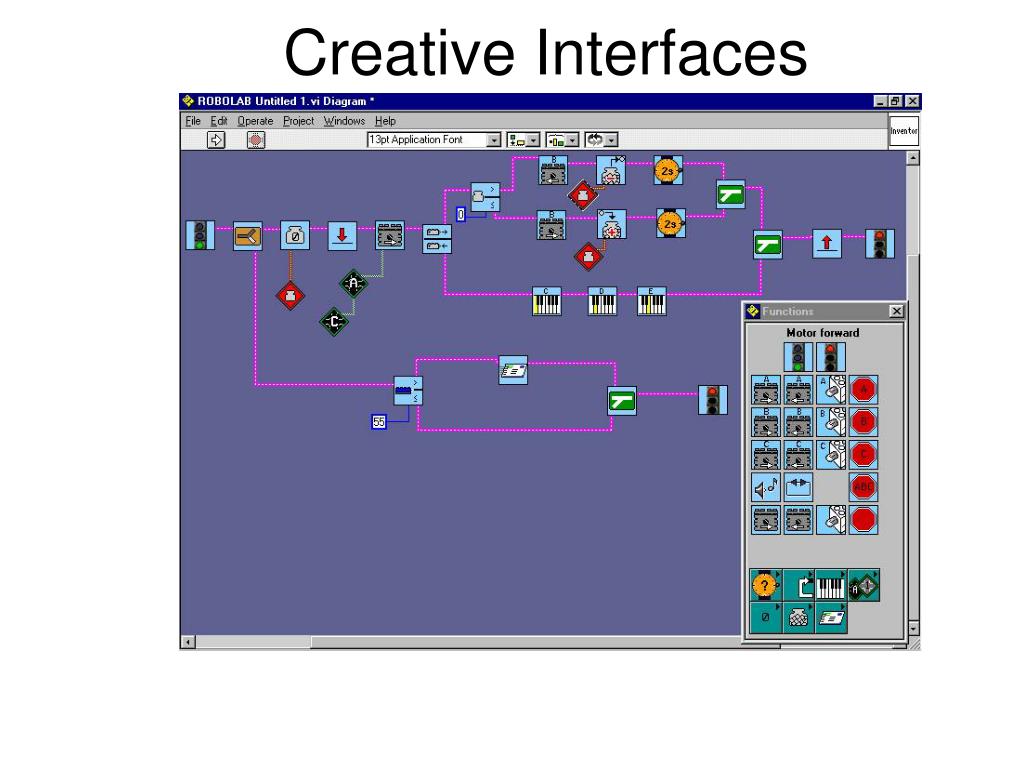Pick Stop A sign in Functions palette
1024x768 pixels.
pos(863,390)
